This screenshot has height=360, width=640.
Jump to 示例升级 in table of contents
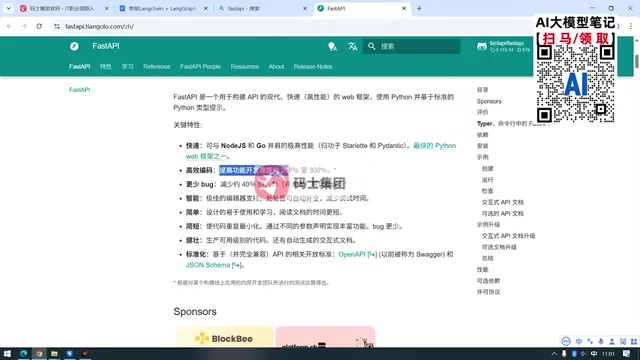coord(488,224)
